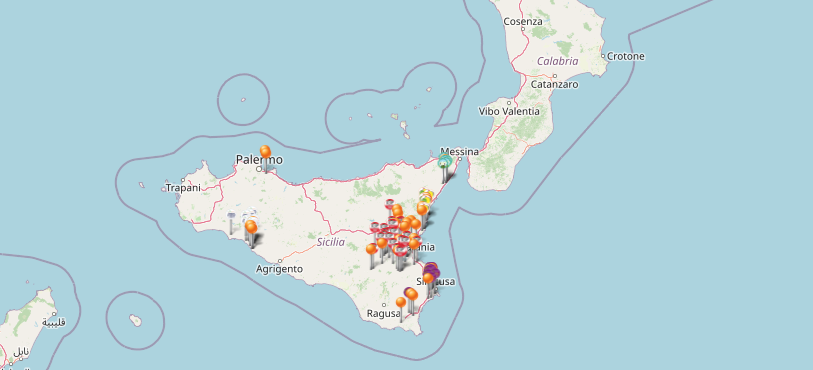Open the lone white marker southeast of Trapani
The width and height of the screenshot is (813, 370).
[x=231, y=215]
